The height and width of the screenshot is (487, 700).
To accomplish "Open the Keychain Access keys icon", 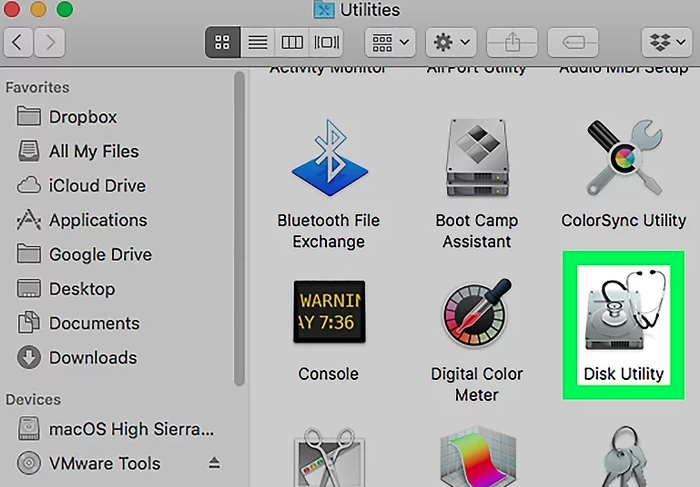I will tap(625, 456).
